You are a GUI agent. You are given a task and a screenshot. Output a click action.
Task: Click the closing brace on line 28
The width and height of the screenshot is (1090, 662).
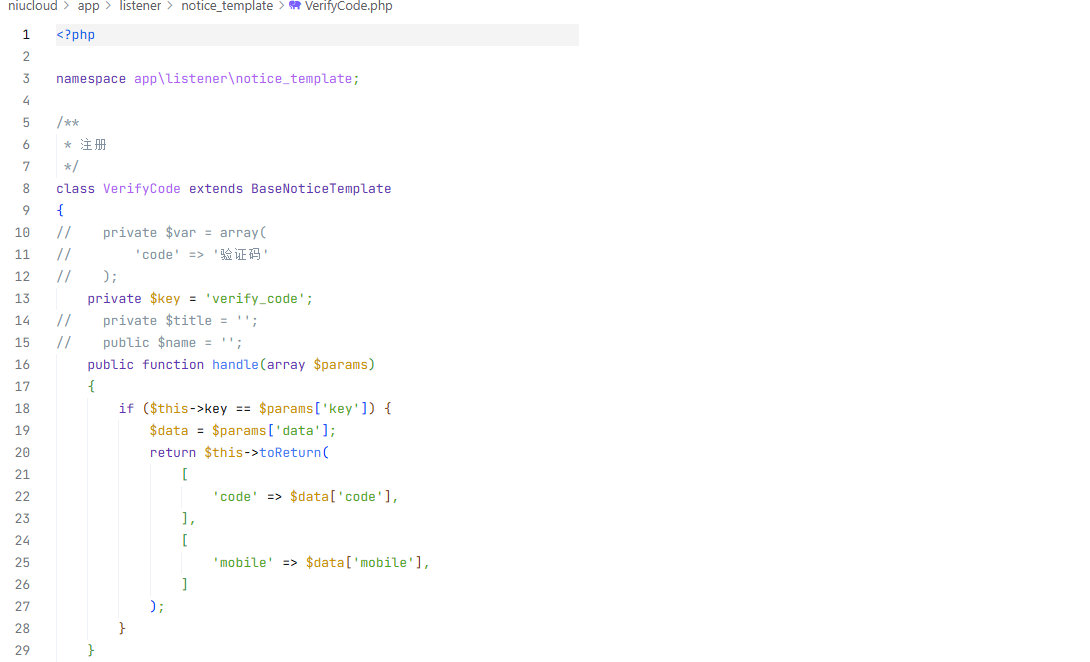point(122,628)
